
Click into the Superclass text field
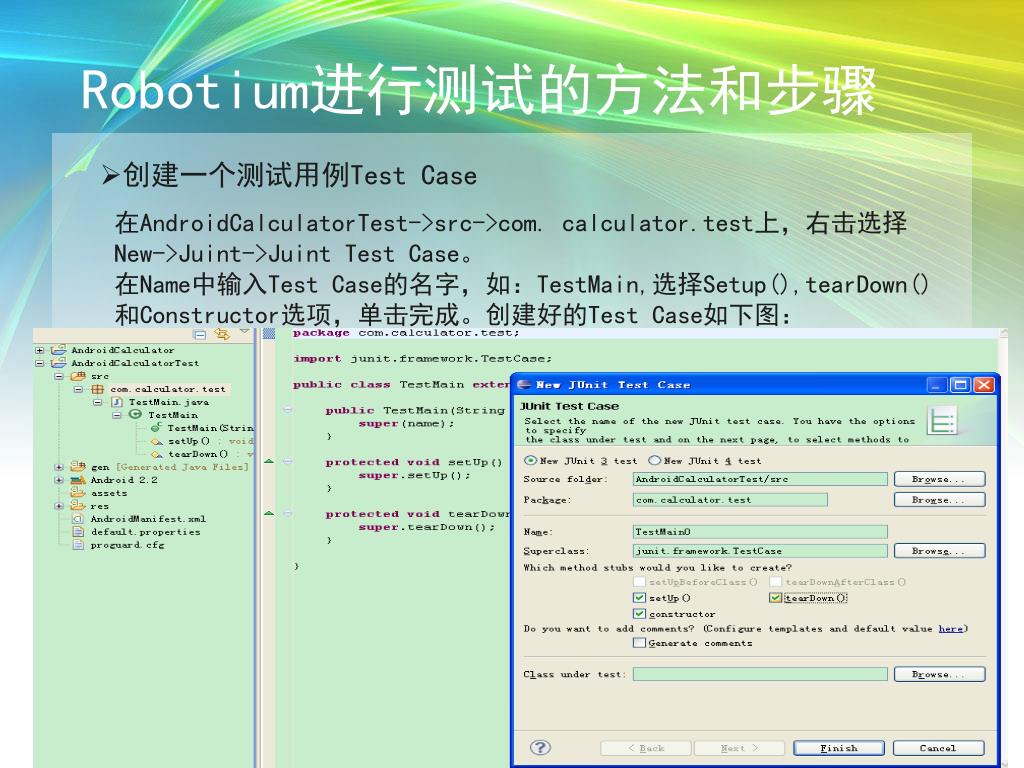tap(760, 551)
